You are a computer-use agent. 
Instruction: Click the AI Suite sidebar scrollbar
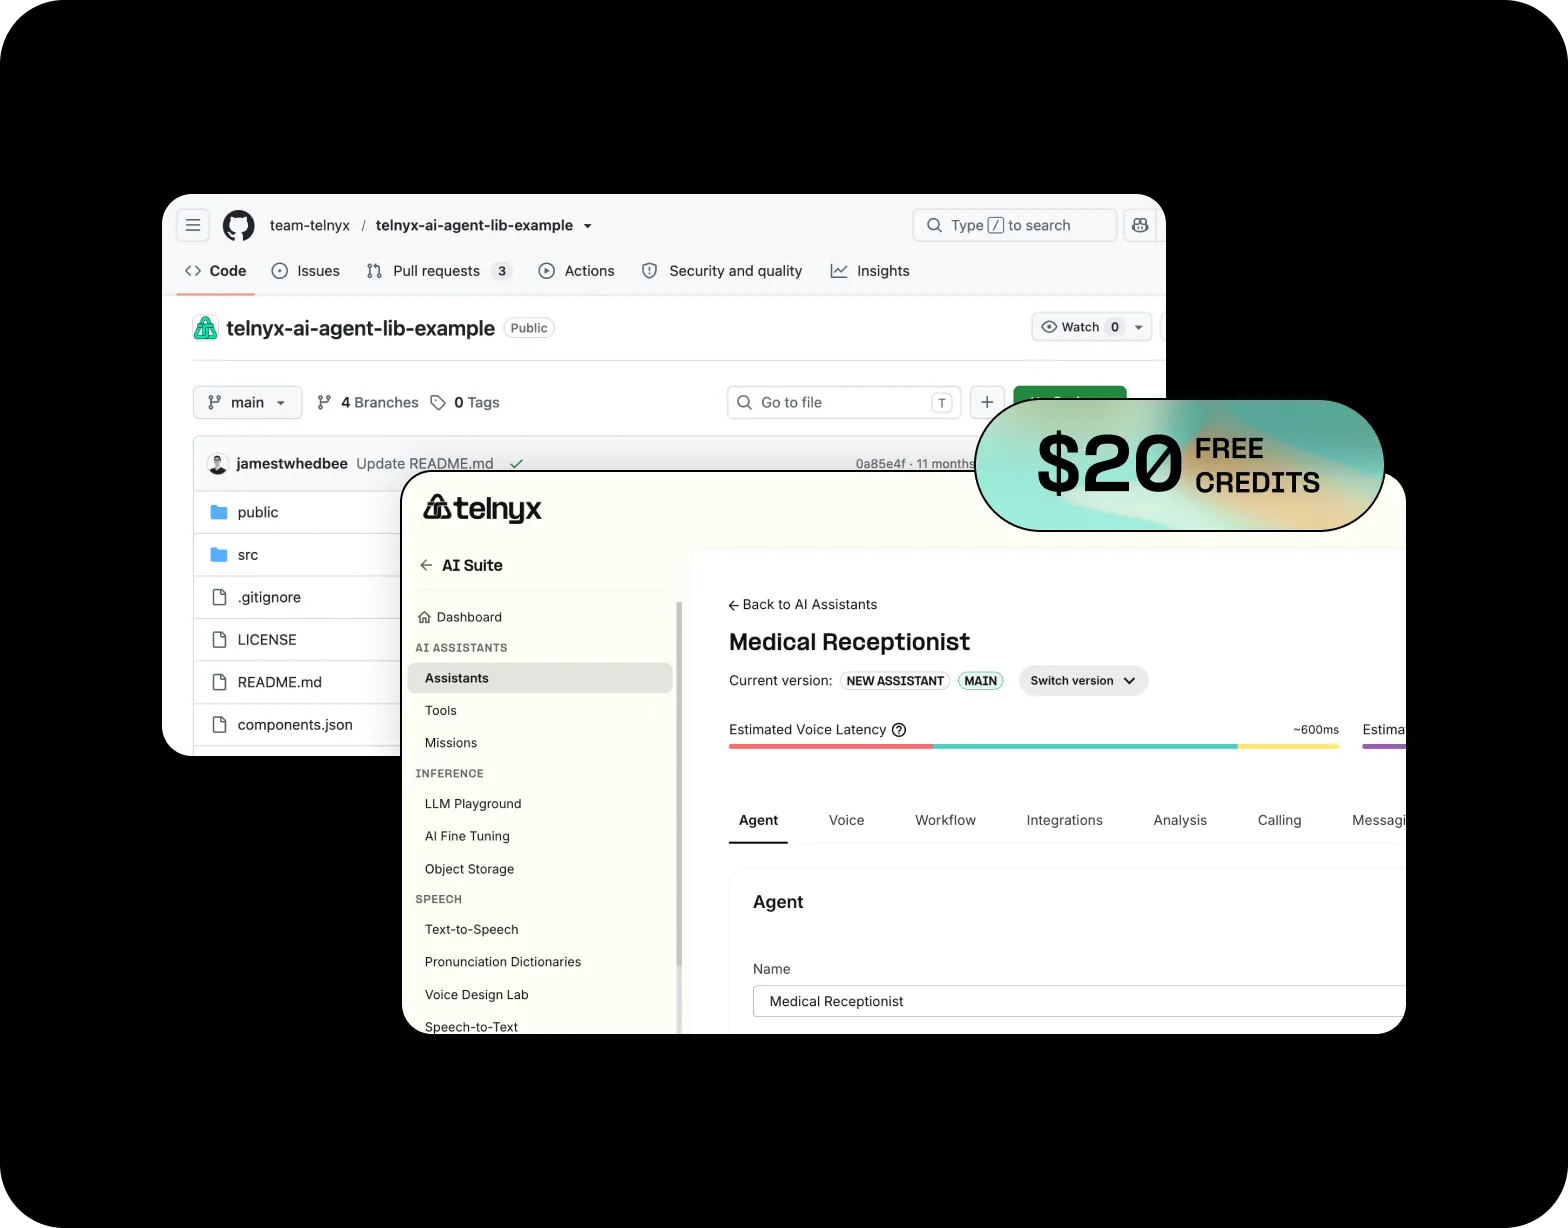(x=679, y=784)
